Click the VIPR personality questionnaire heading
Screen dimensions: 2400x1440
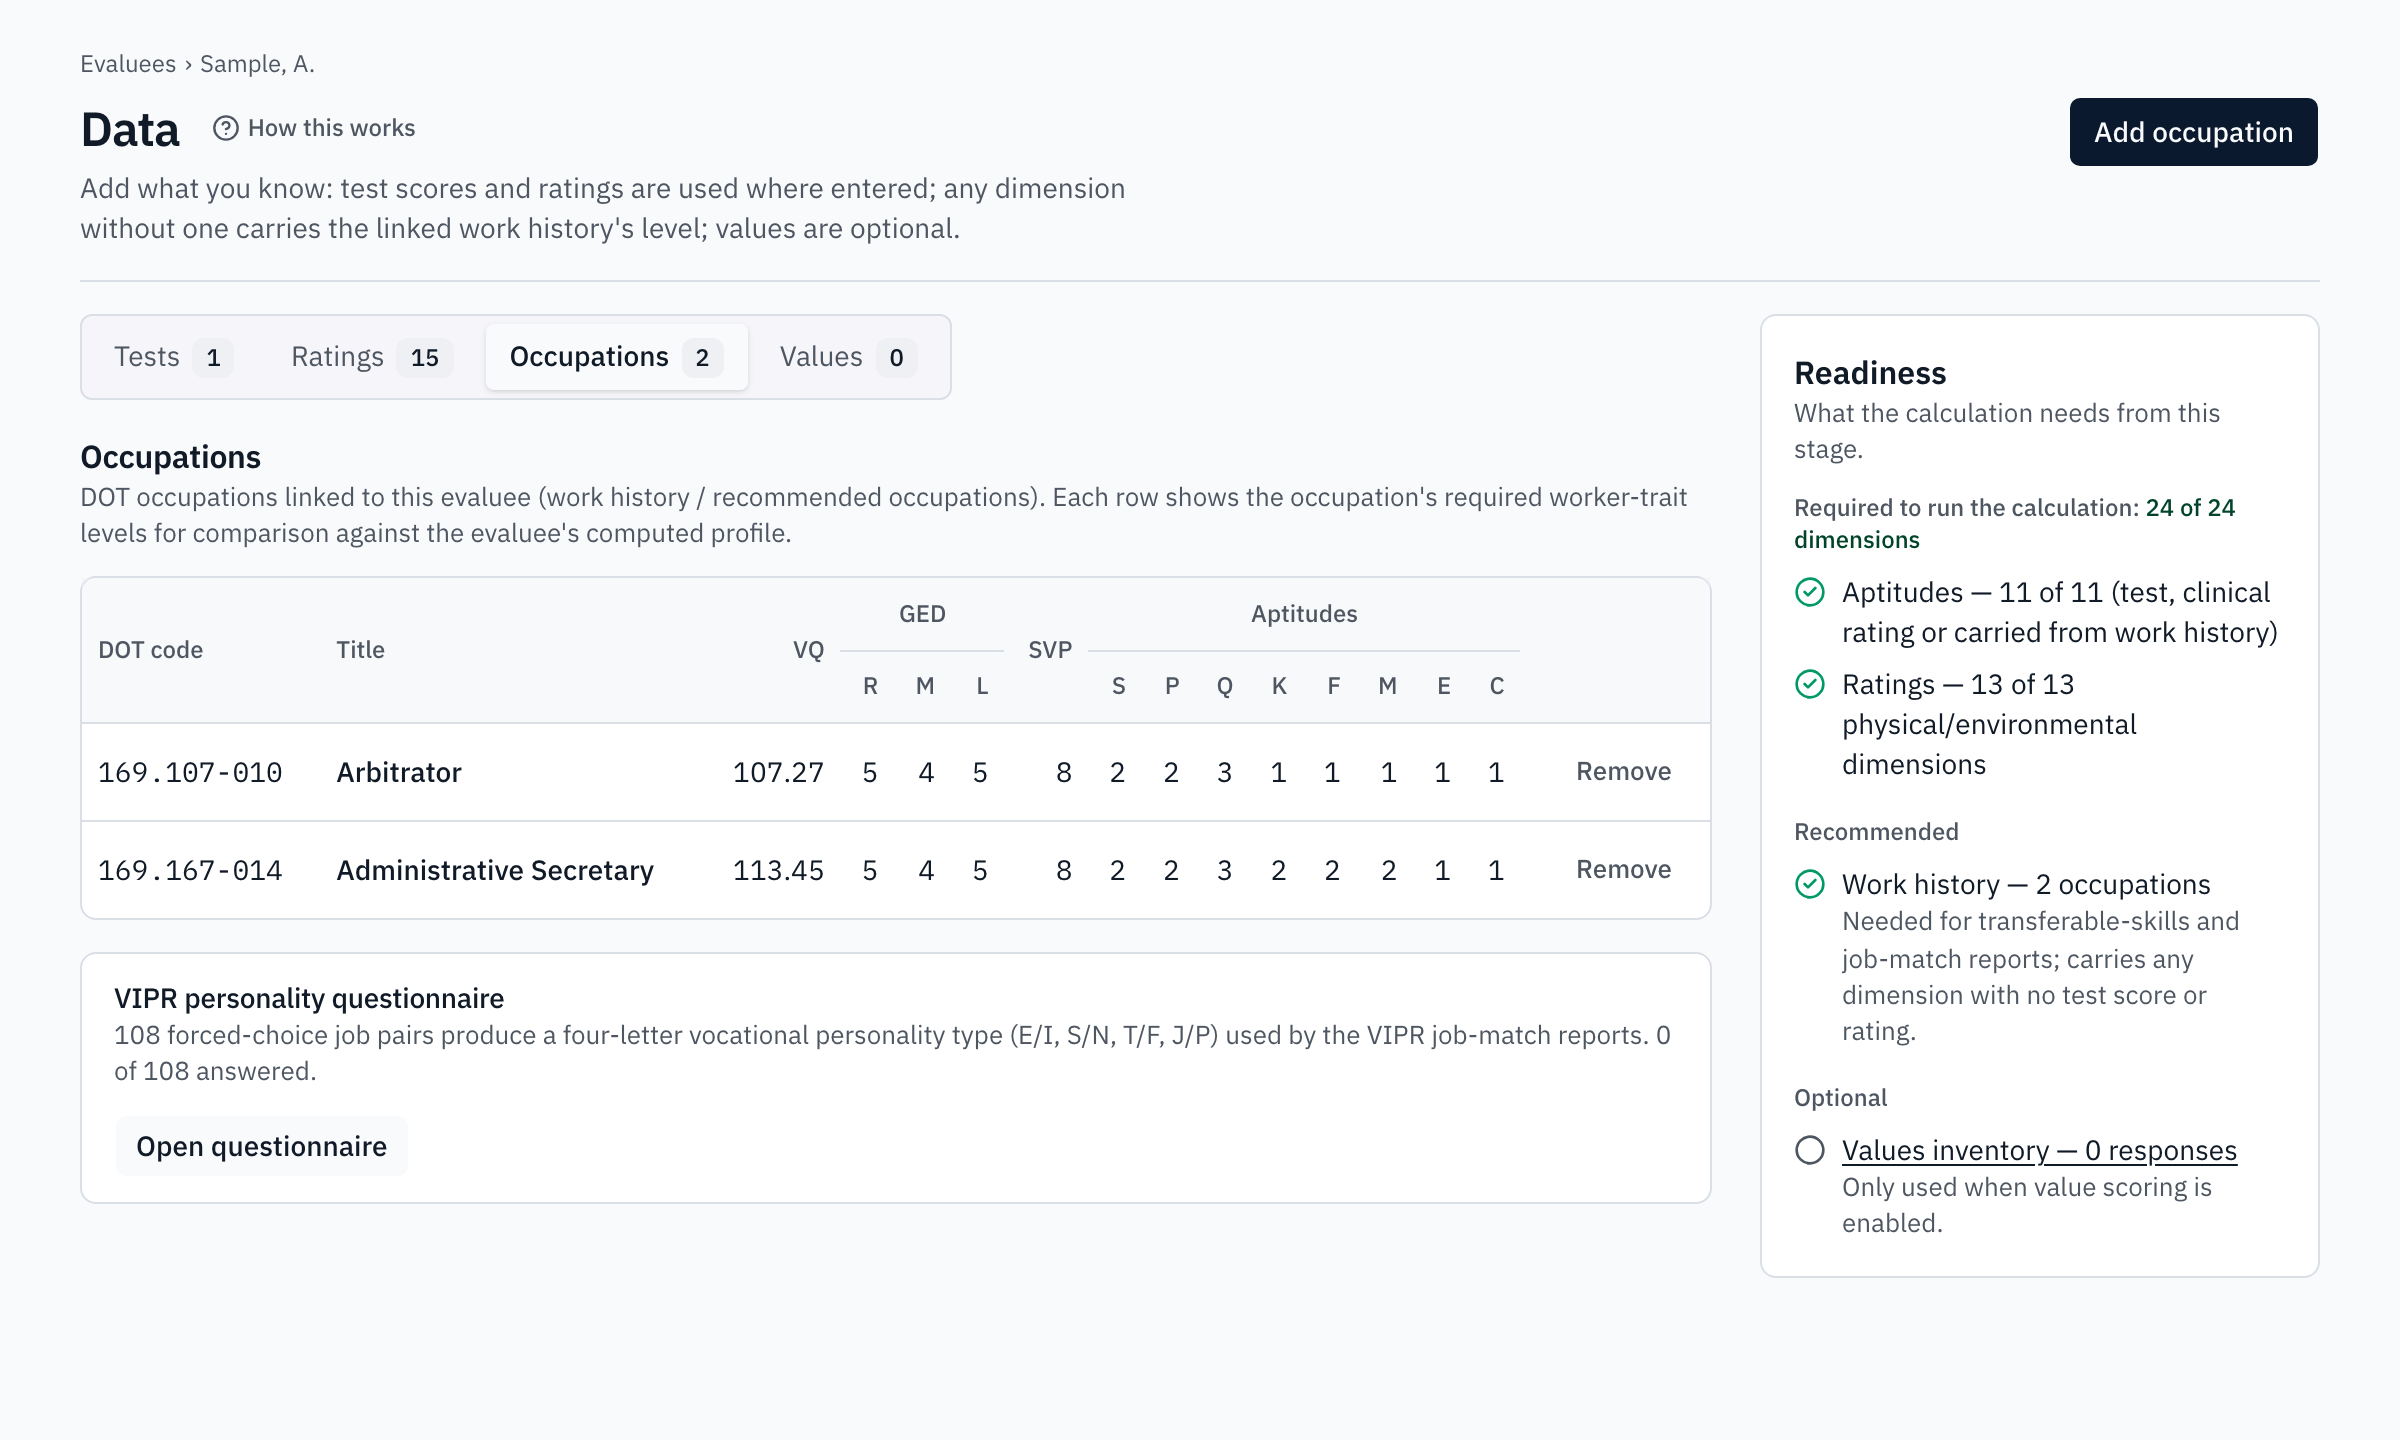[309, 998]
